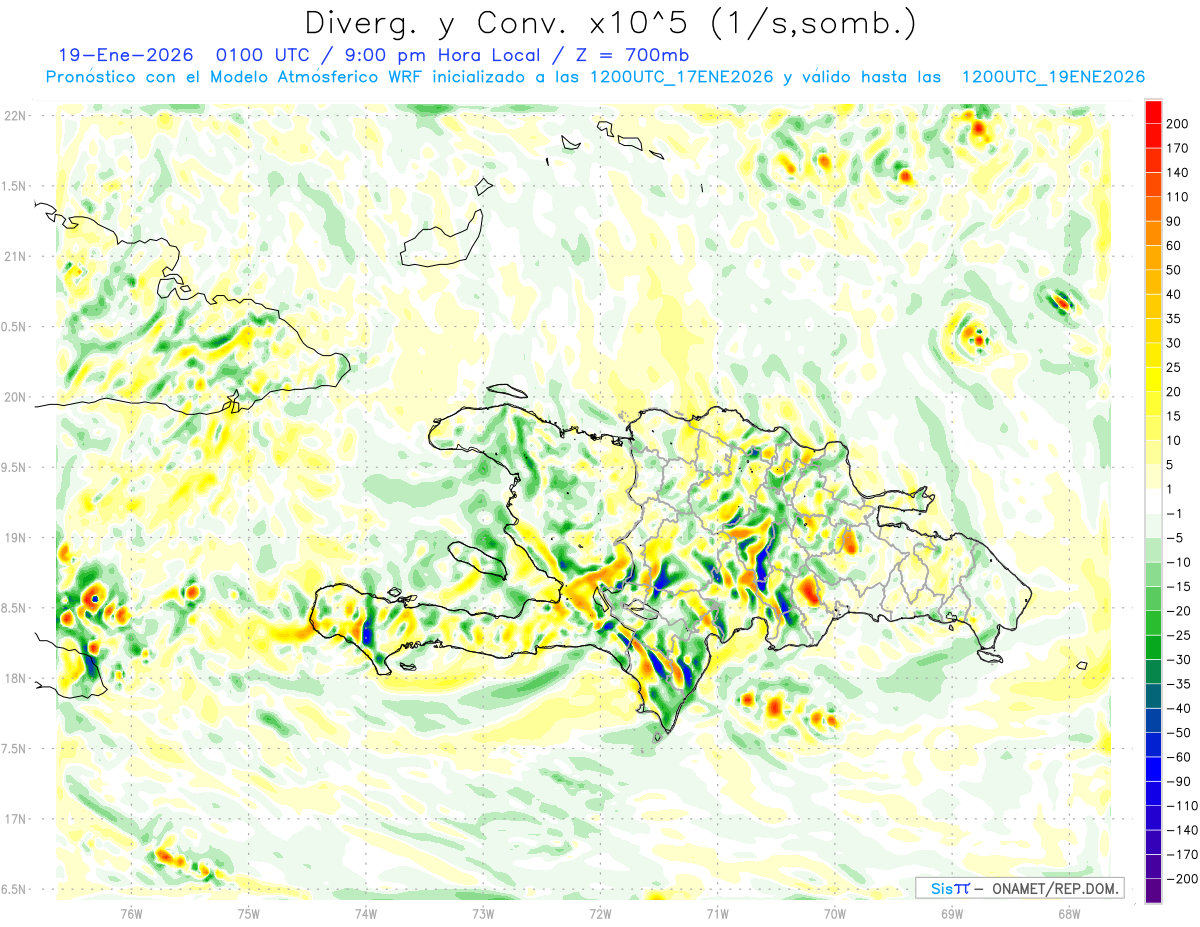Pick the white colorbar segment between 1 and -1

tap(1154, 501)
